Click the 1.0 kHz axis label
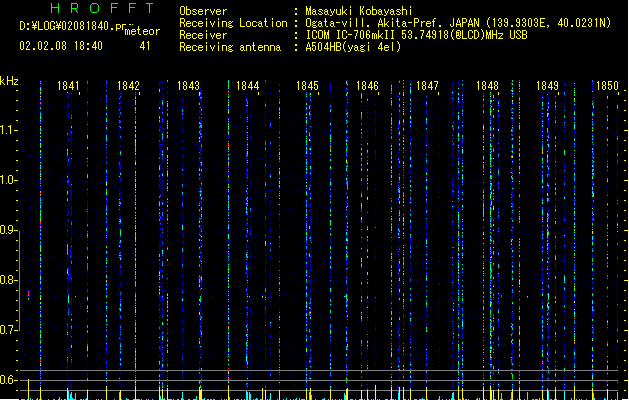The width and height of the screenshot is (629, 400). [7, 180]
